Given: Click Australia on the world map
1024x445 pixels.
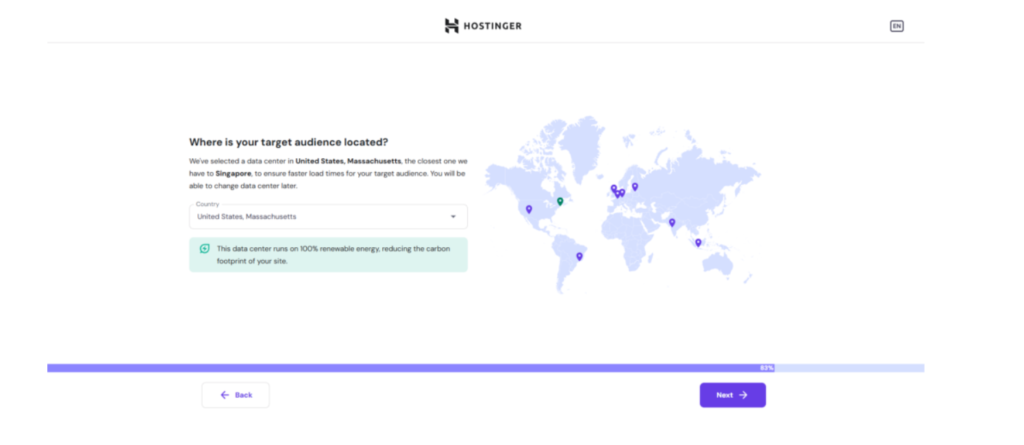Looking at the screenshot, I should 716,261.
